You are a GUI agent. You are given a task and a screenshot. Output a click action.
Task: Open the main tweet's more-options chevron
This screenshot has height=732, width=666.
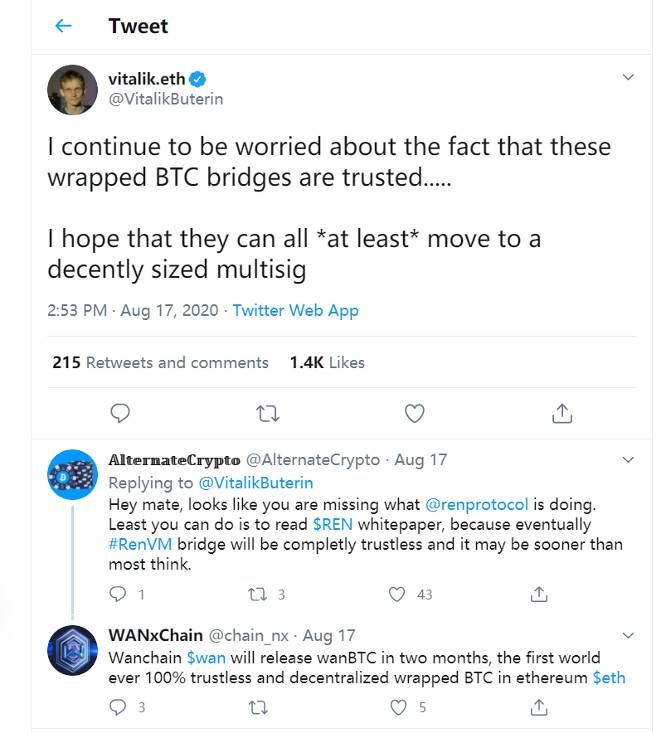pyautogui.click(x=628, y=77)
